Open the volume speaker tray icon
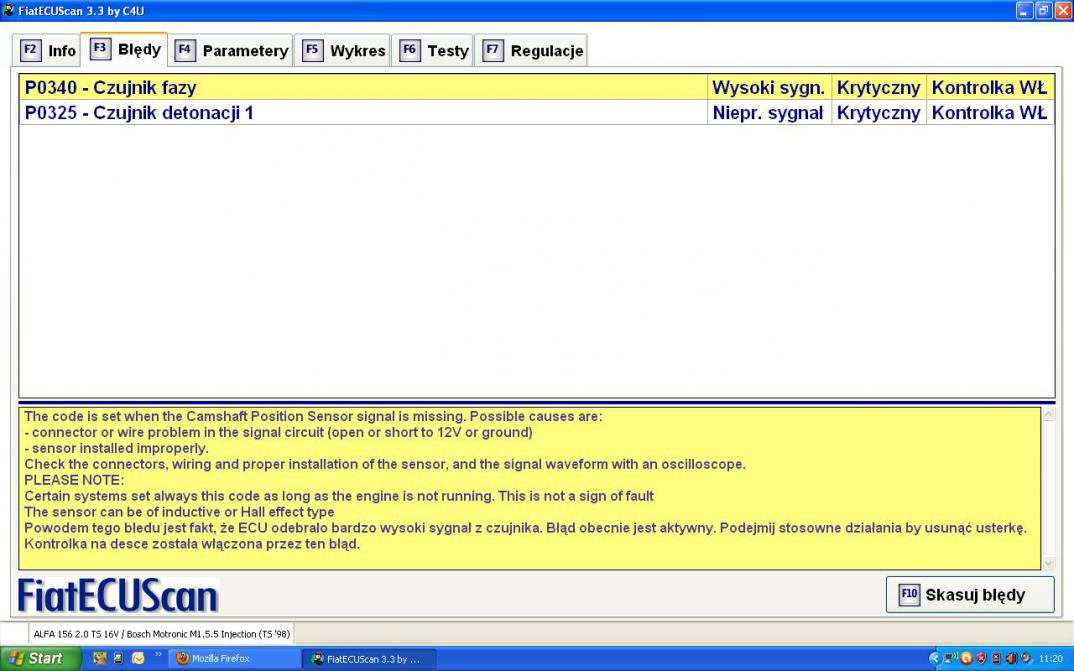 point(1011,659)
